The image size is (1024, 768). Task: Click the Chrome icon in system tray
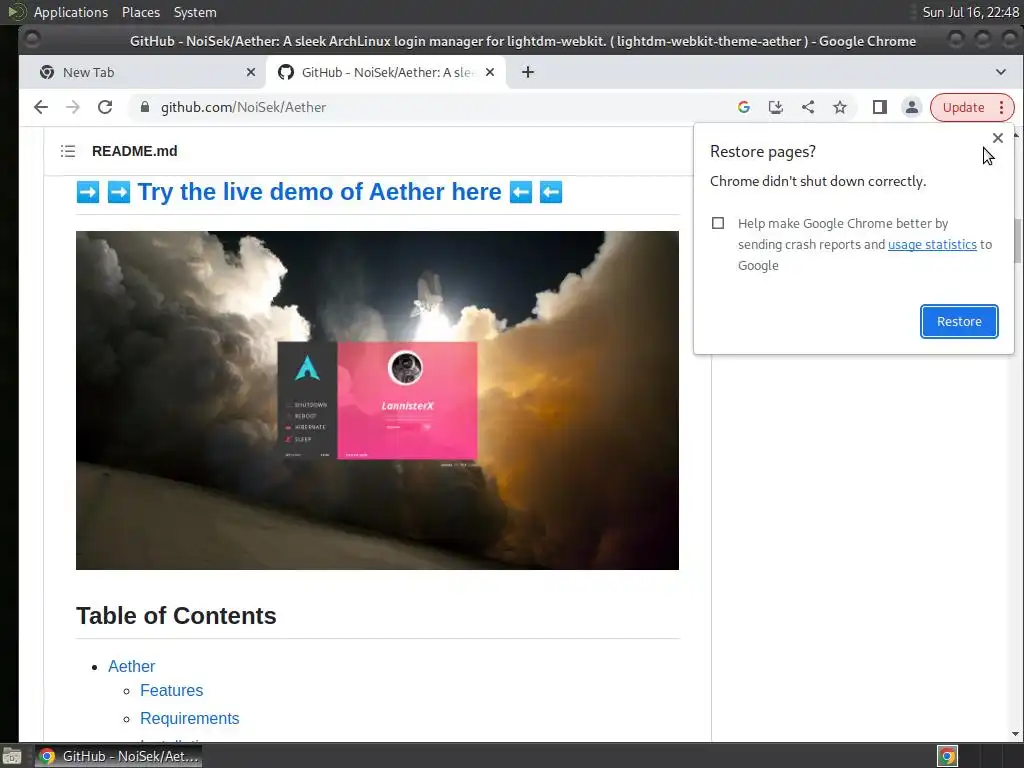coord(947,756)
